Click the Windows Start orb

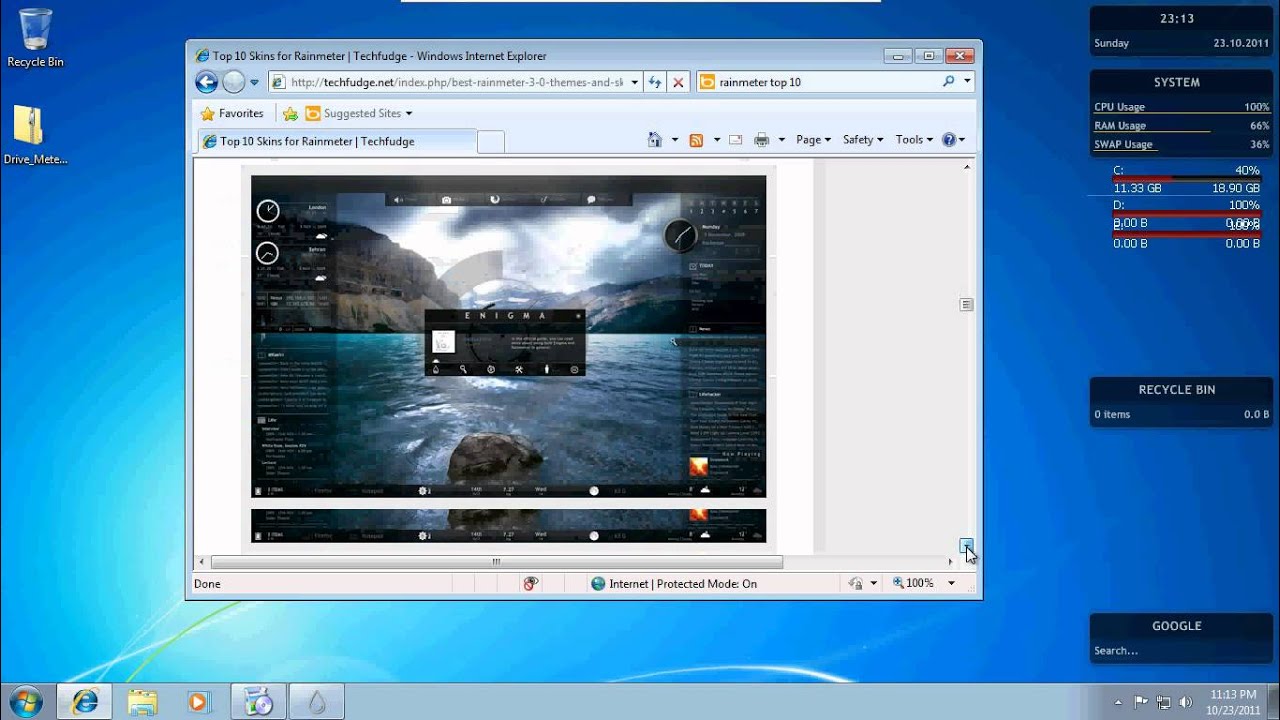(25, 702)
